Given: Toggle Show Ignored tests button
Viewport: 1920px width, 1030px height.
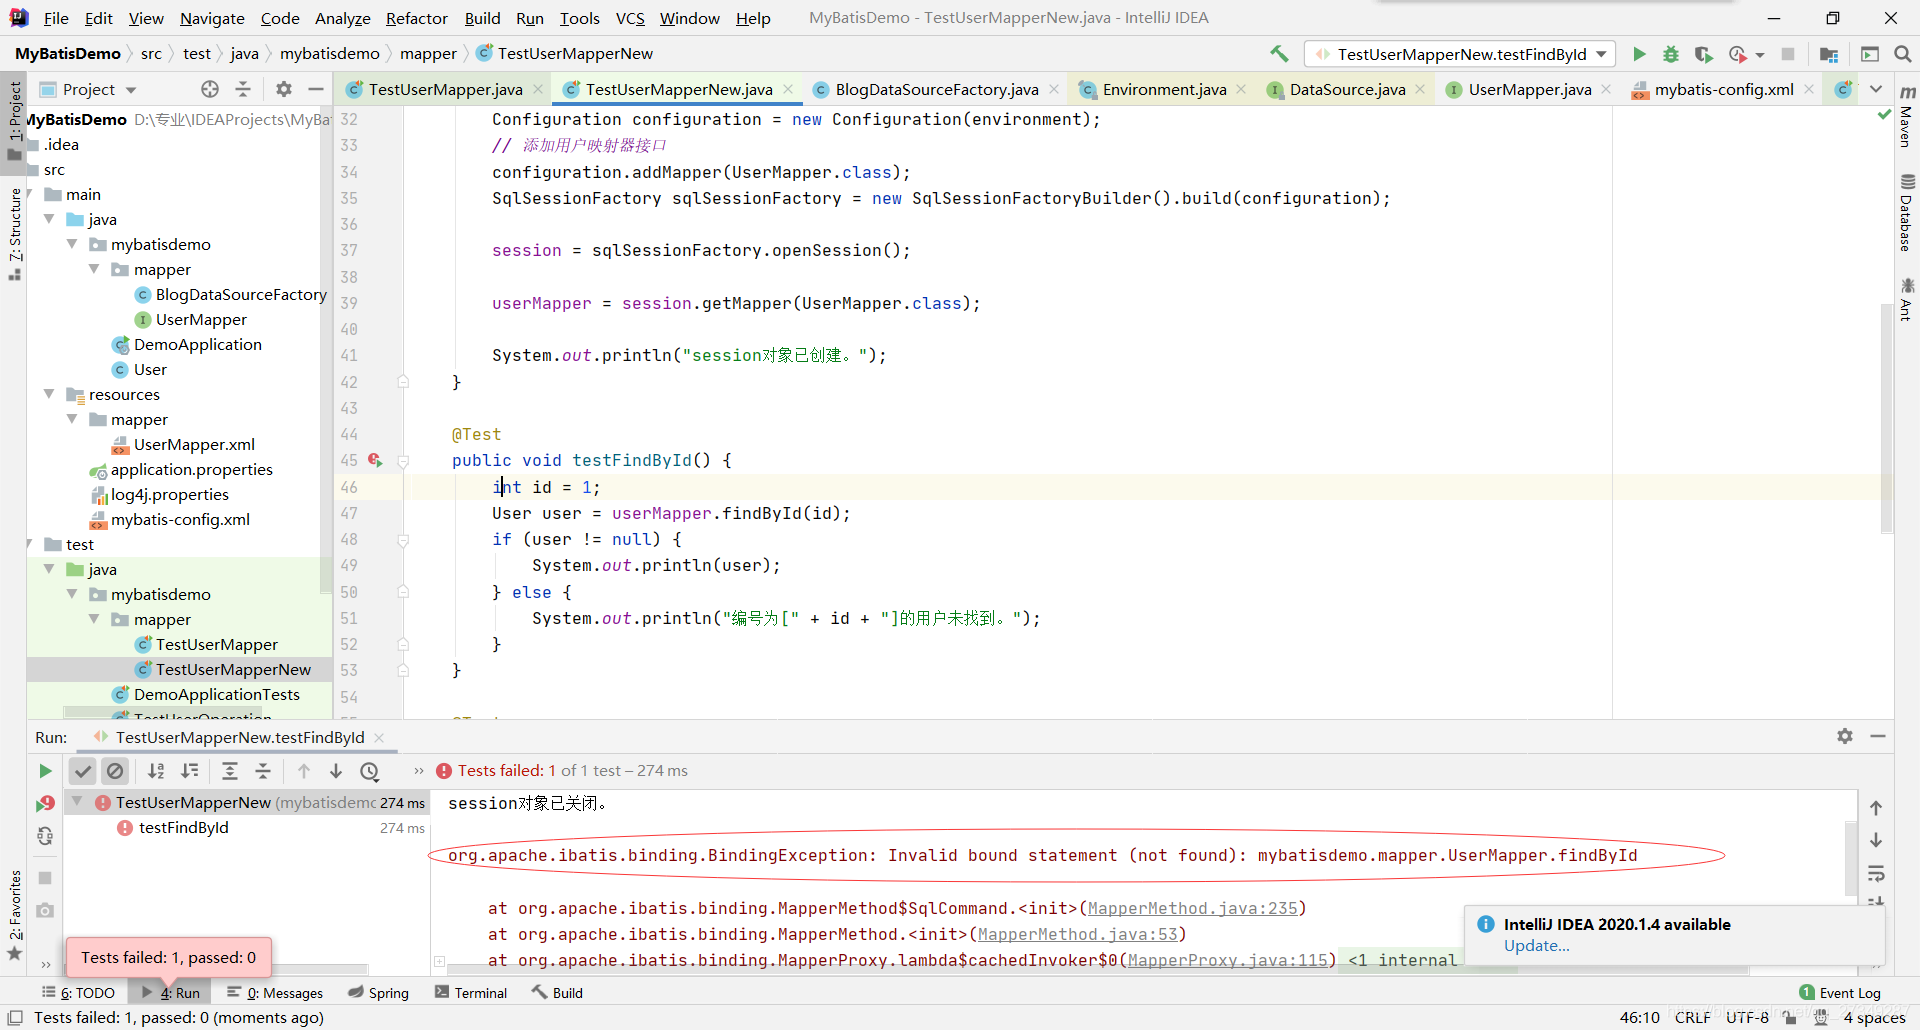Looking at the screenshot, I should click(116, 771).
